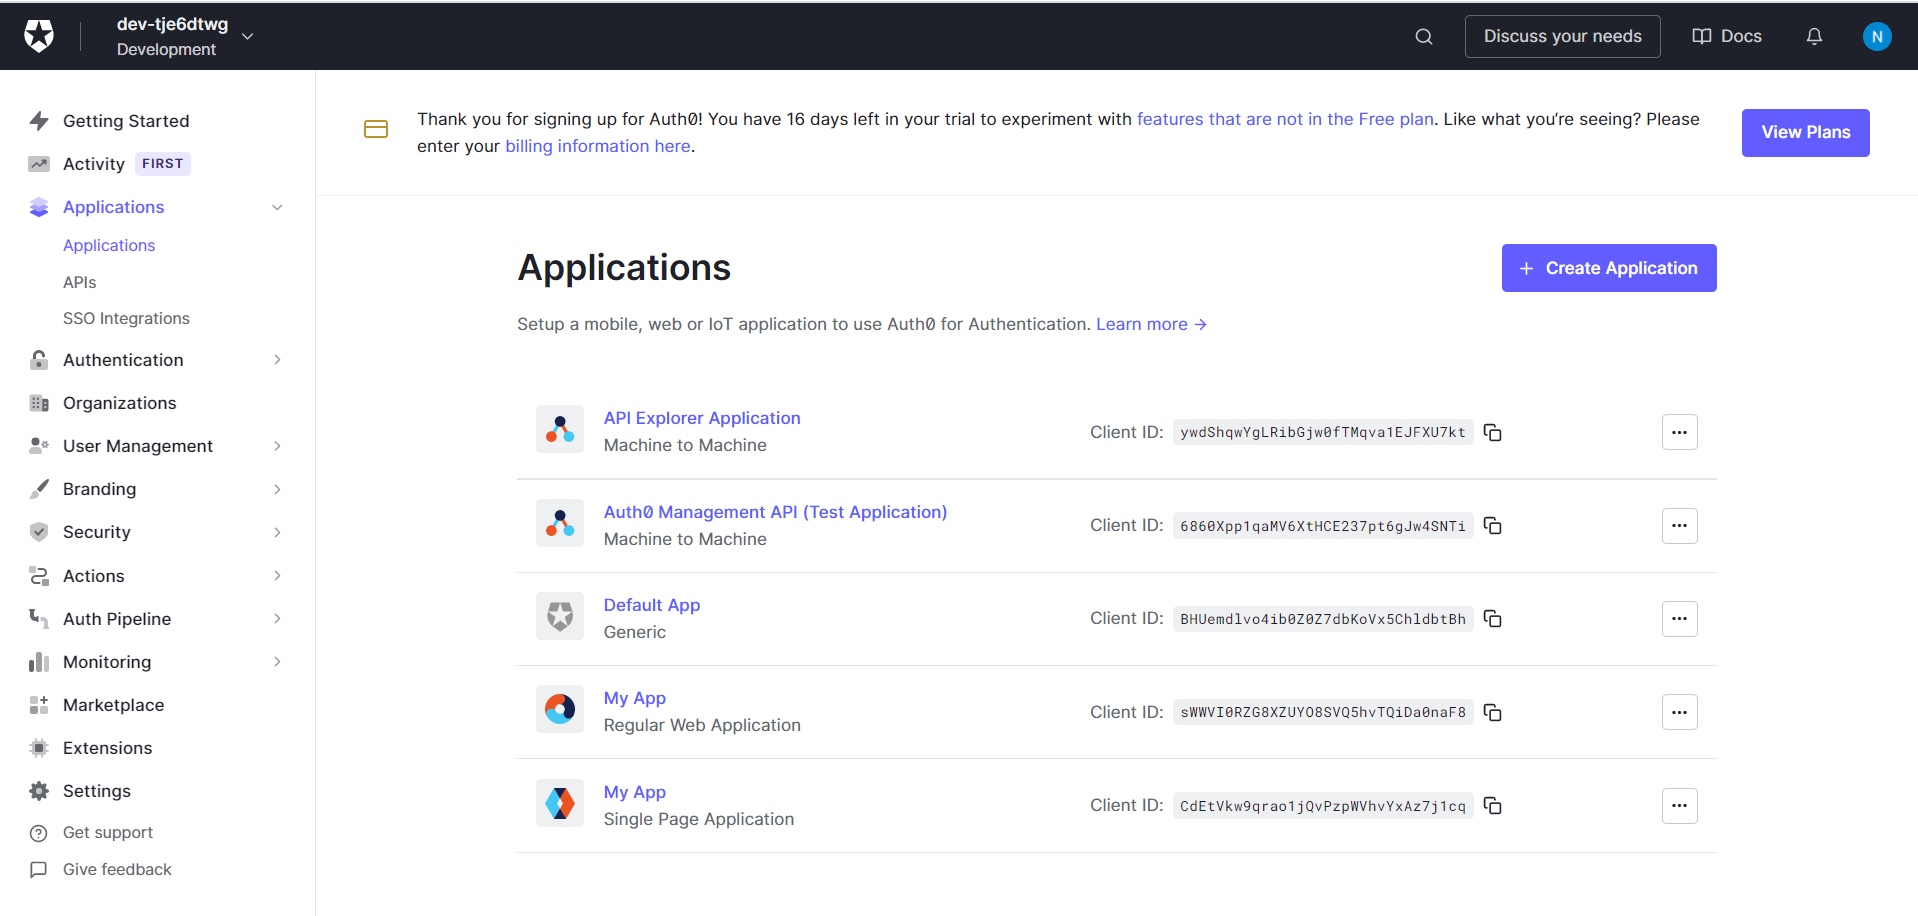Expand the Monitoring section chevron

(277, 662)
